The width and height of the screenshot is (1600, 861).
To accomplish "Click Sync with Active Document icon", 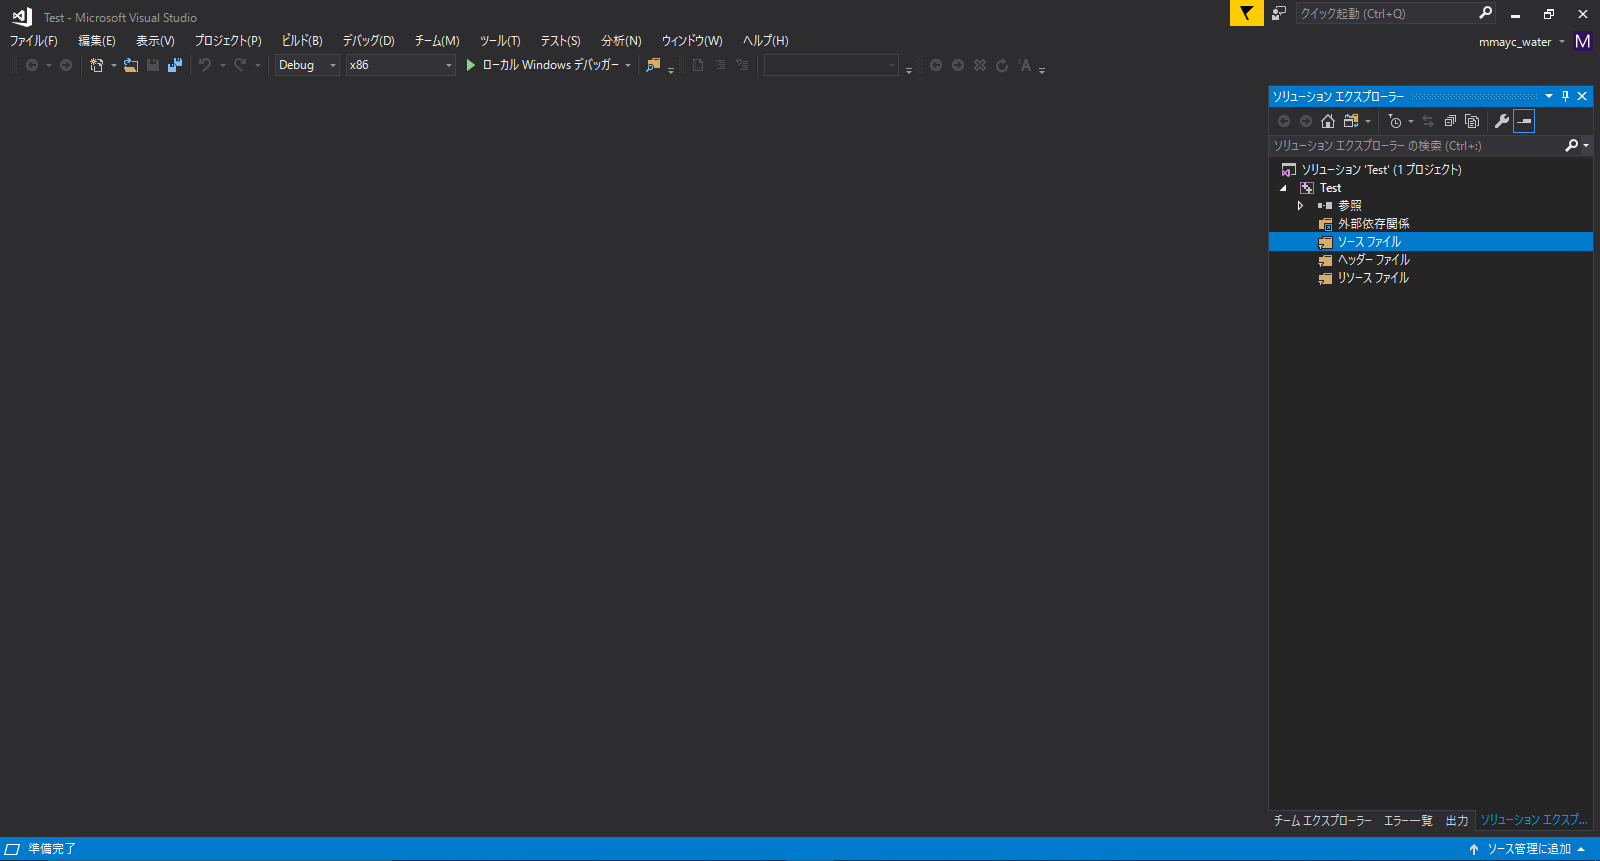I will tap(1428, 121).
